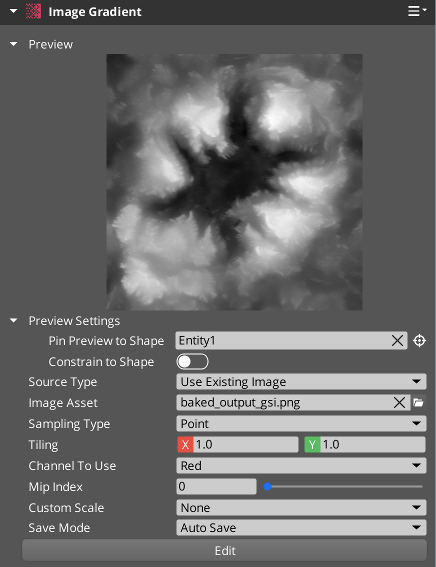
Task: Open the Source Type dropdown
Action: click(301, 382)
